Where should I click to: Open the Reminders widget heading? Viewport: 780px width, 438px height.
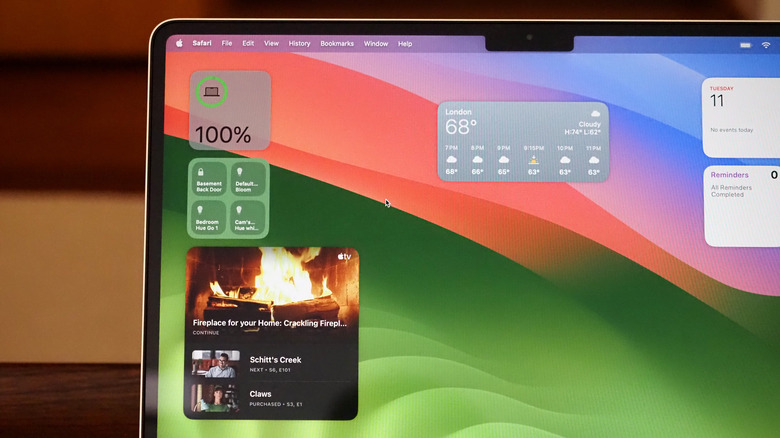(x=729, y=175)
